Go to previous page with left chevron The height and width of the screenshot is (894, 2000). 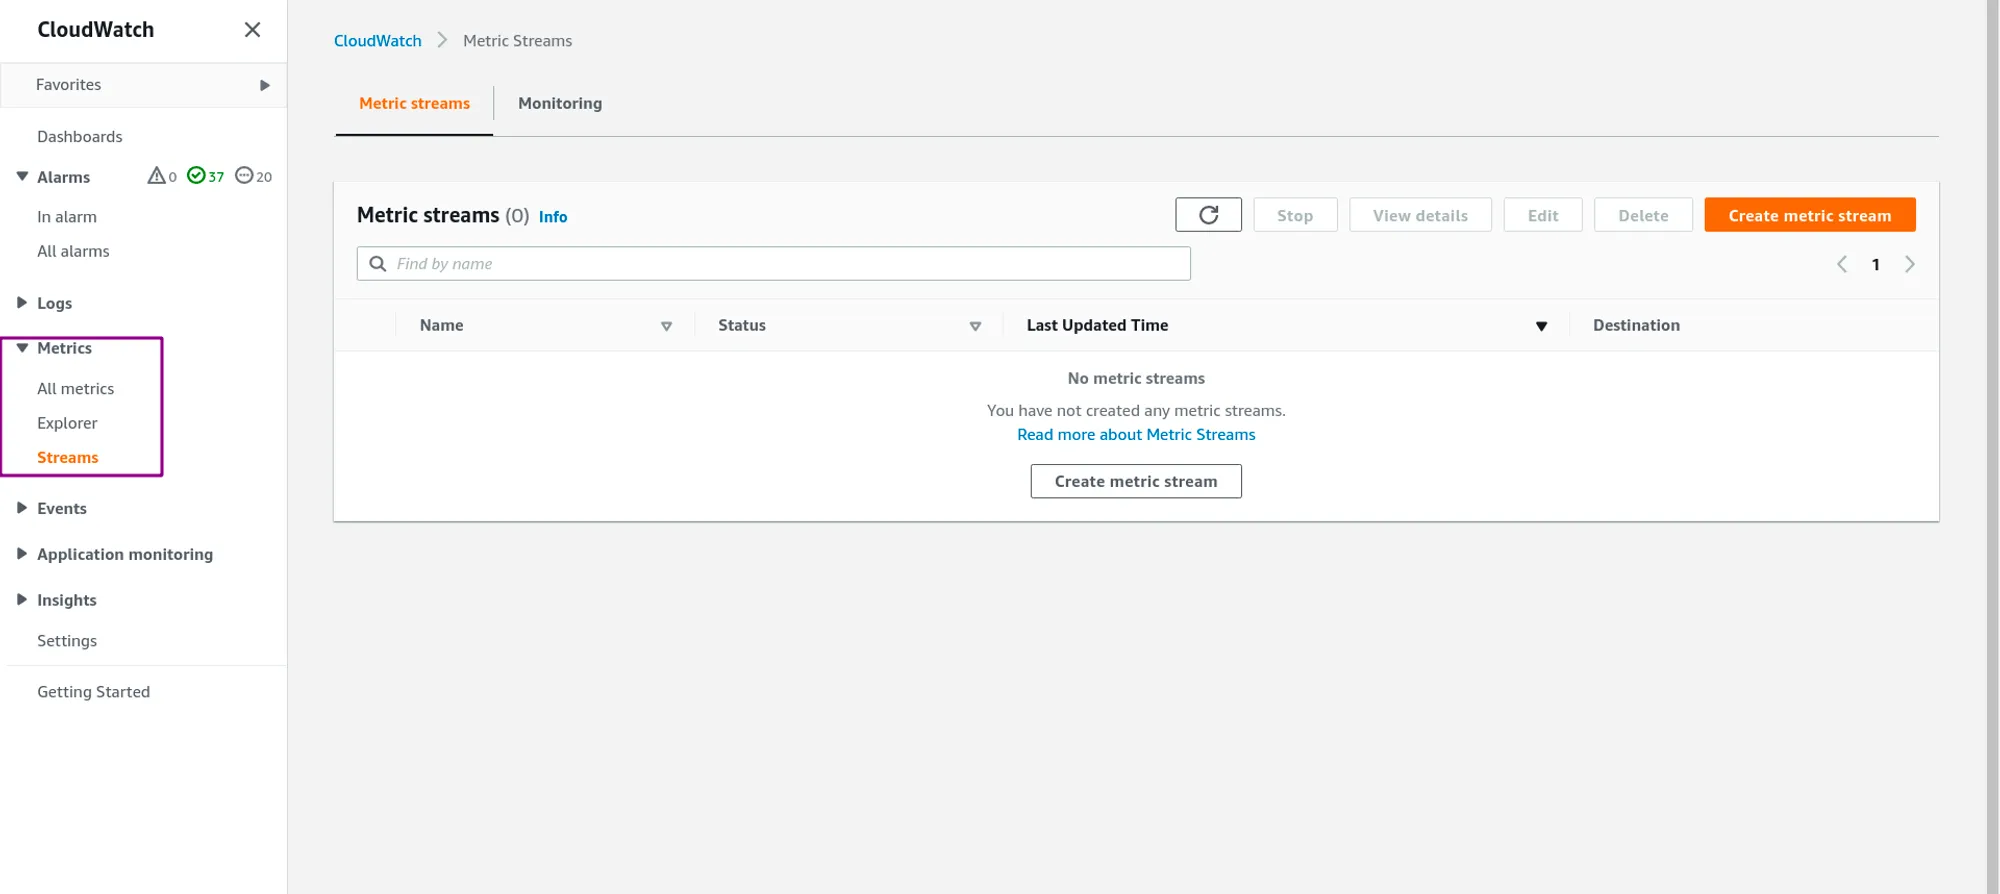(1841, 264)
